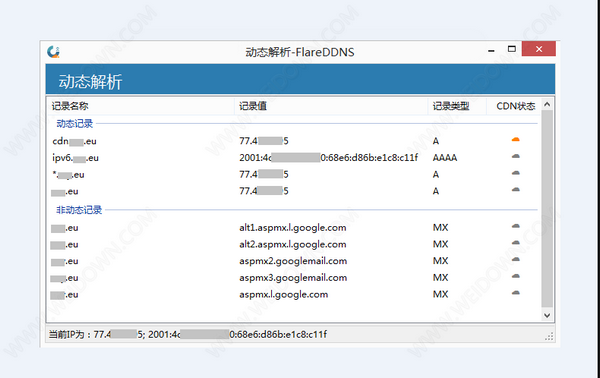This screenshot has height=378, width=600.
Task: Select aspmx3.googlemail.com record value
Action: [x=293, y=278]
